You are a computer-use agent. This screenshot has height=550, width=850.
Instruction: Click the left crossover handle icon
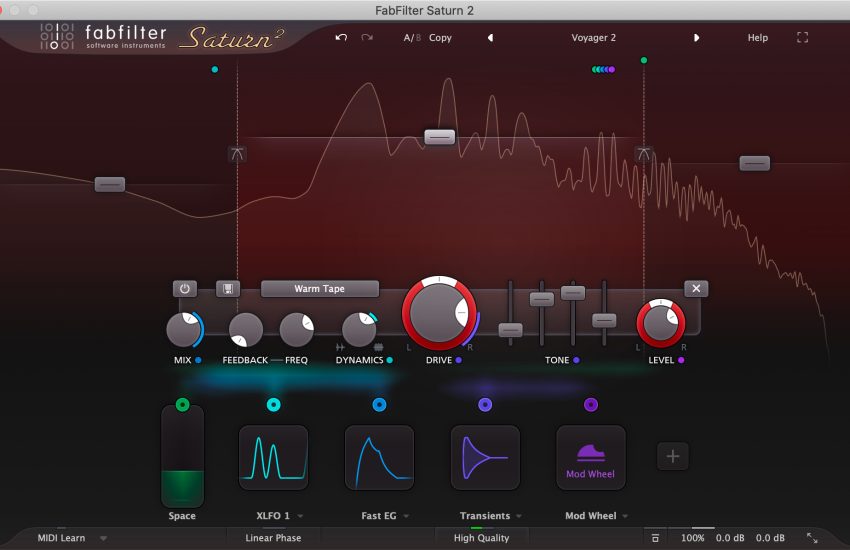(x=237, y=154)
